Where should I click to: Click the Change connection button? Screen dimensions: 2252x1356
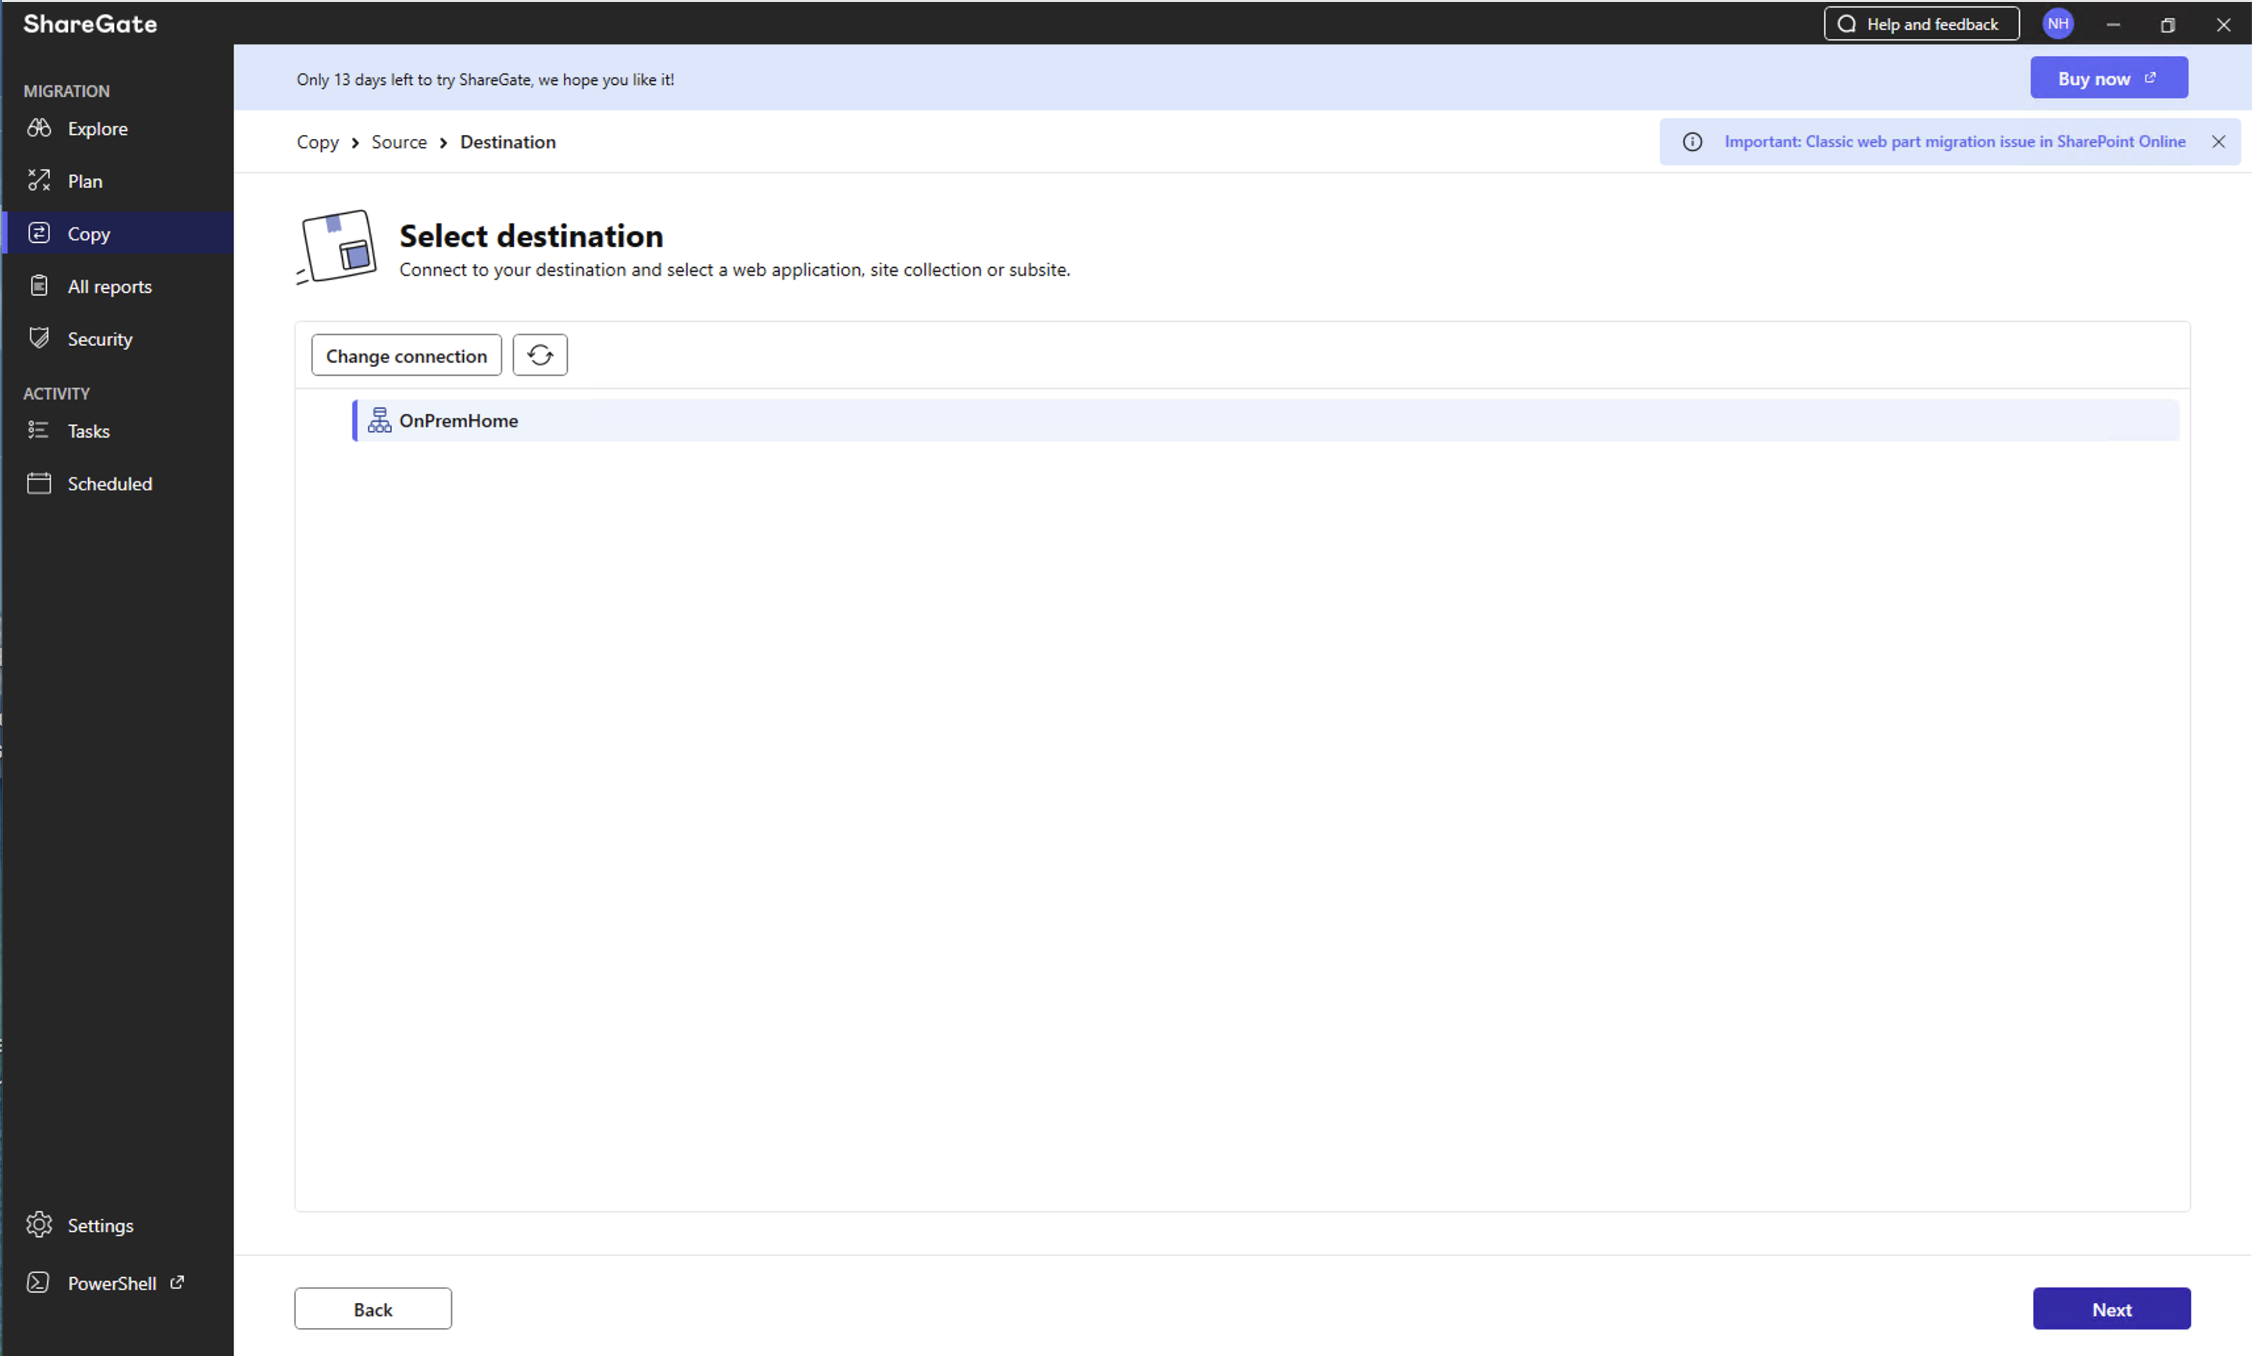[x=406, y=355]
